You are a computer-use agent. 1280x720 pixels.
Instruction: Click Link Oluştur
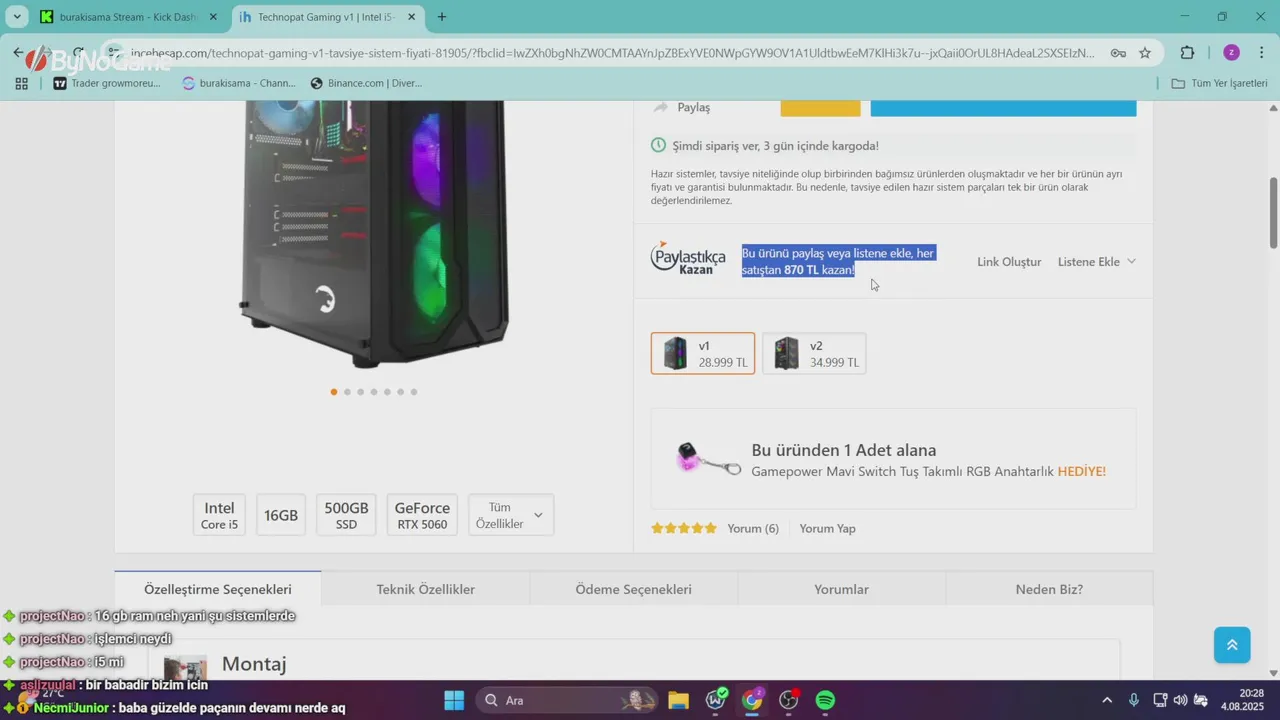pyautogui.click(x=1009, y=262)
